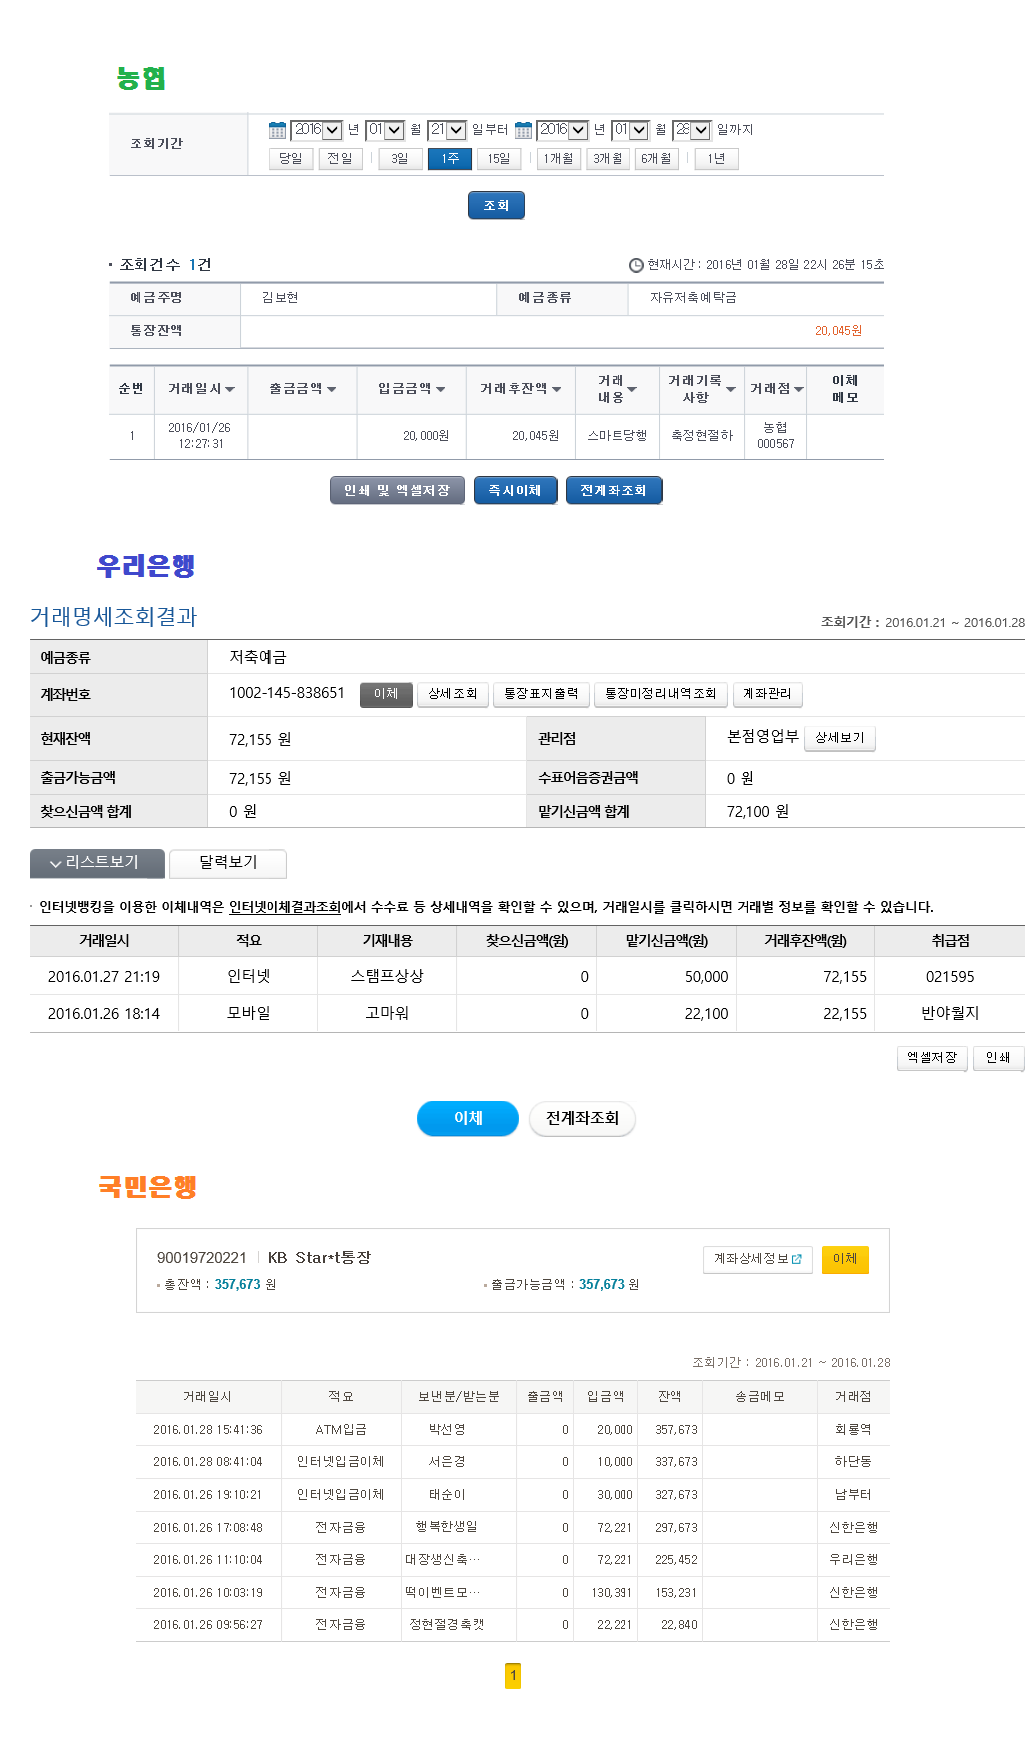Image resolution: width=1036 pixels, height=1763 pixels.
Task: Sort by 거래일시 column arrow in 농협 table
Action: (230, 390)
